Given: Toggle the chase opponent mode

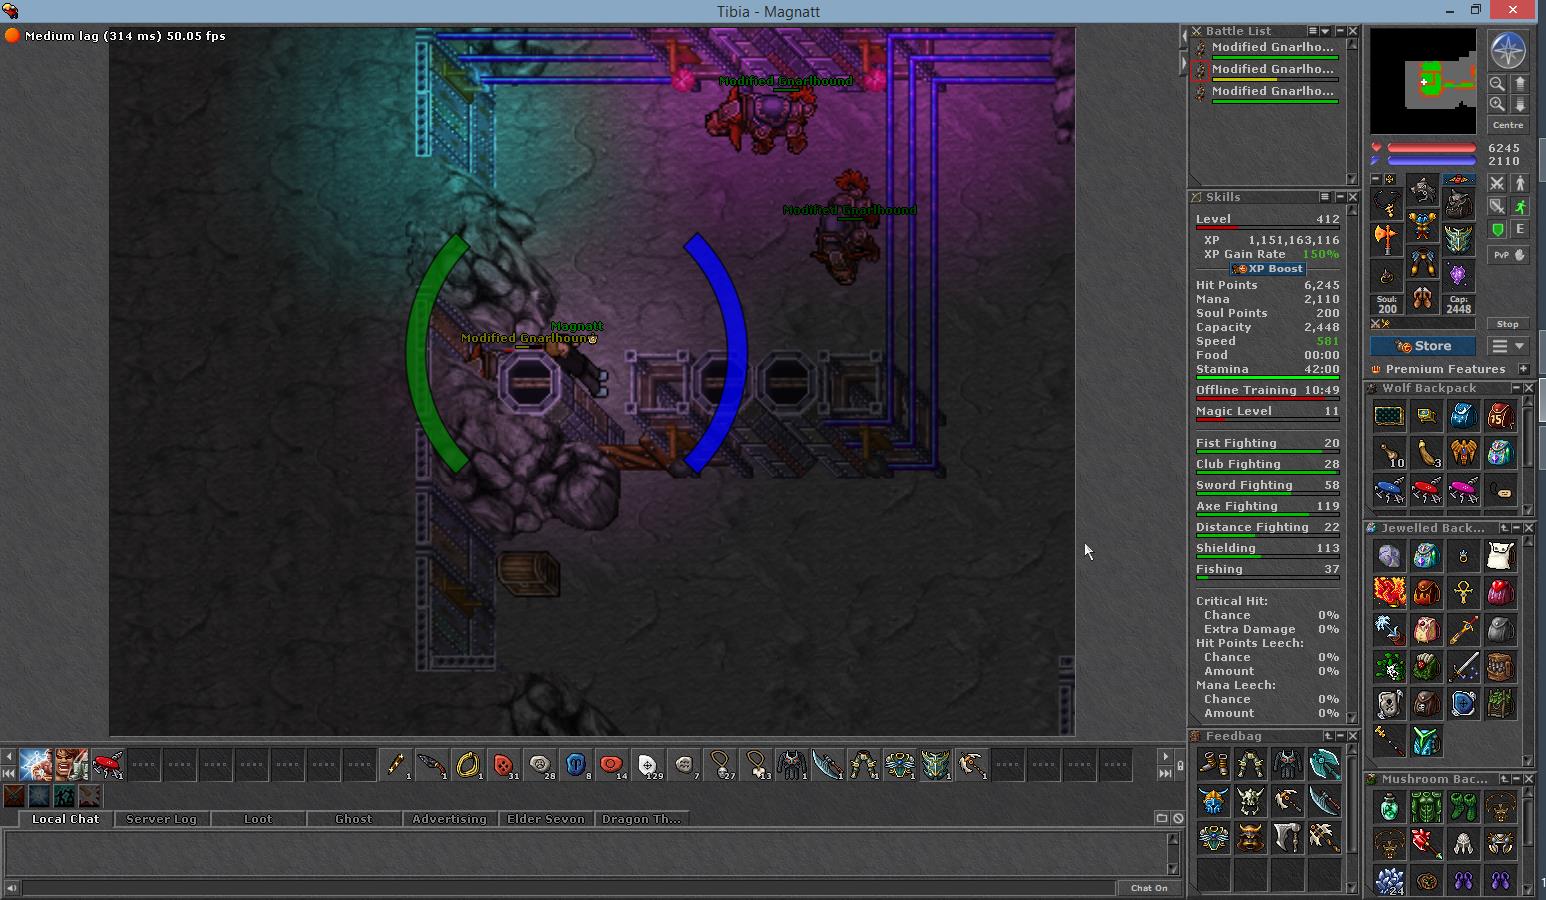Looking at the screenshot, I should tap(1520, 206).
